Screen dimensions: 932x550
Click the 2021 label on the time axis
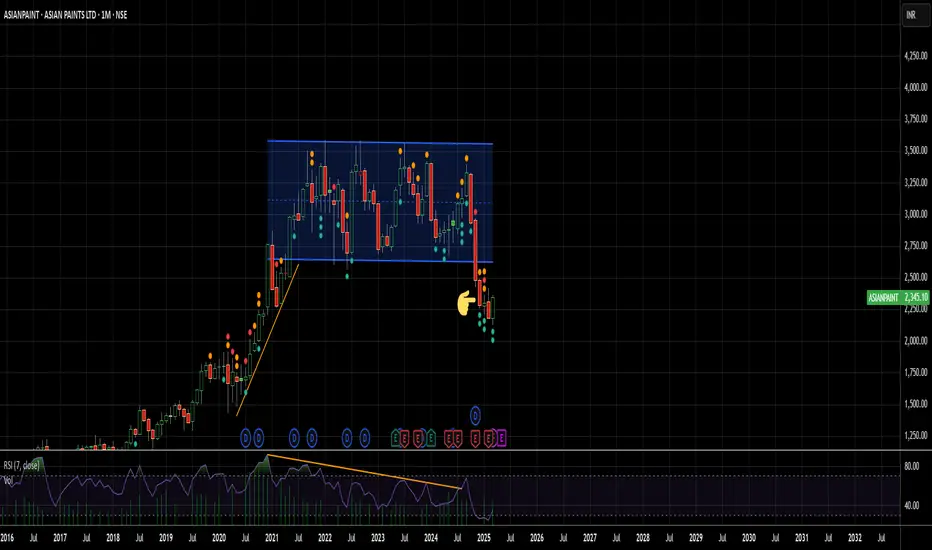272,538
